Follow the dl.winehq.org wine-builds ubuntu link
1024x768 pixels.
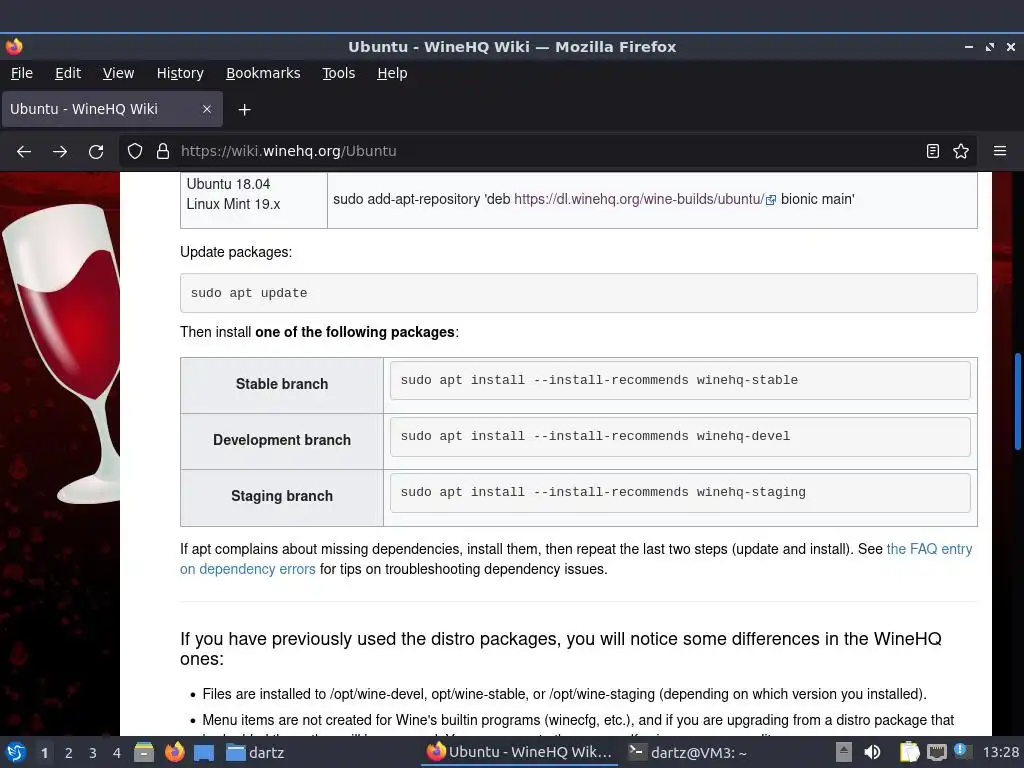[x=639, y=199]
